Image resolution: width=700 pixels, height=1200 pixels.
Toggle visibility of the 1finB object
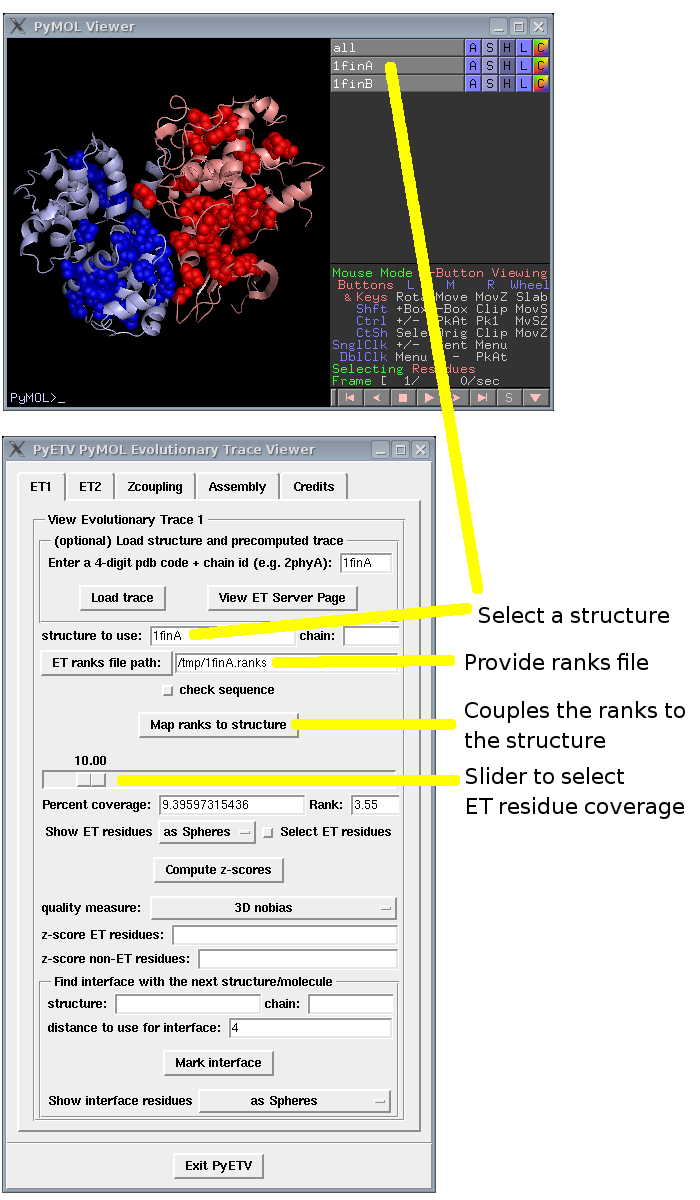tap(397, 84)
